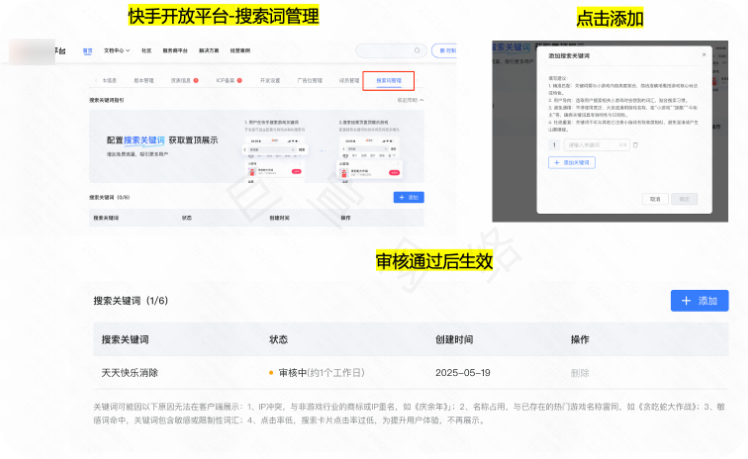Viewport: 748px width, 459px height.
Task: Open the 开发设置 tab
Action: click(270, 81)
